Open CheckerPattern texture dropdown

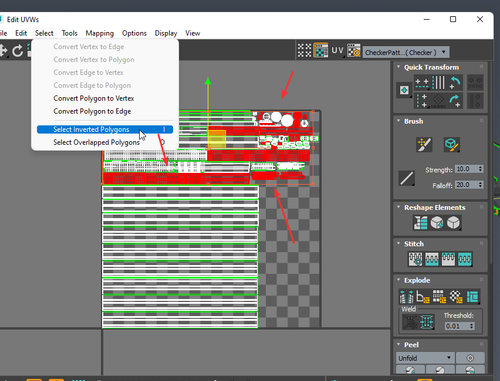406,52
